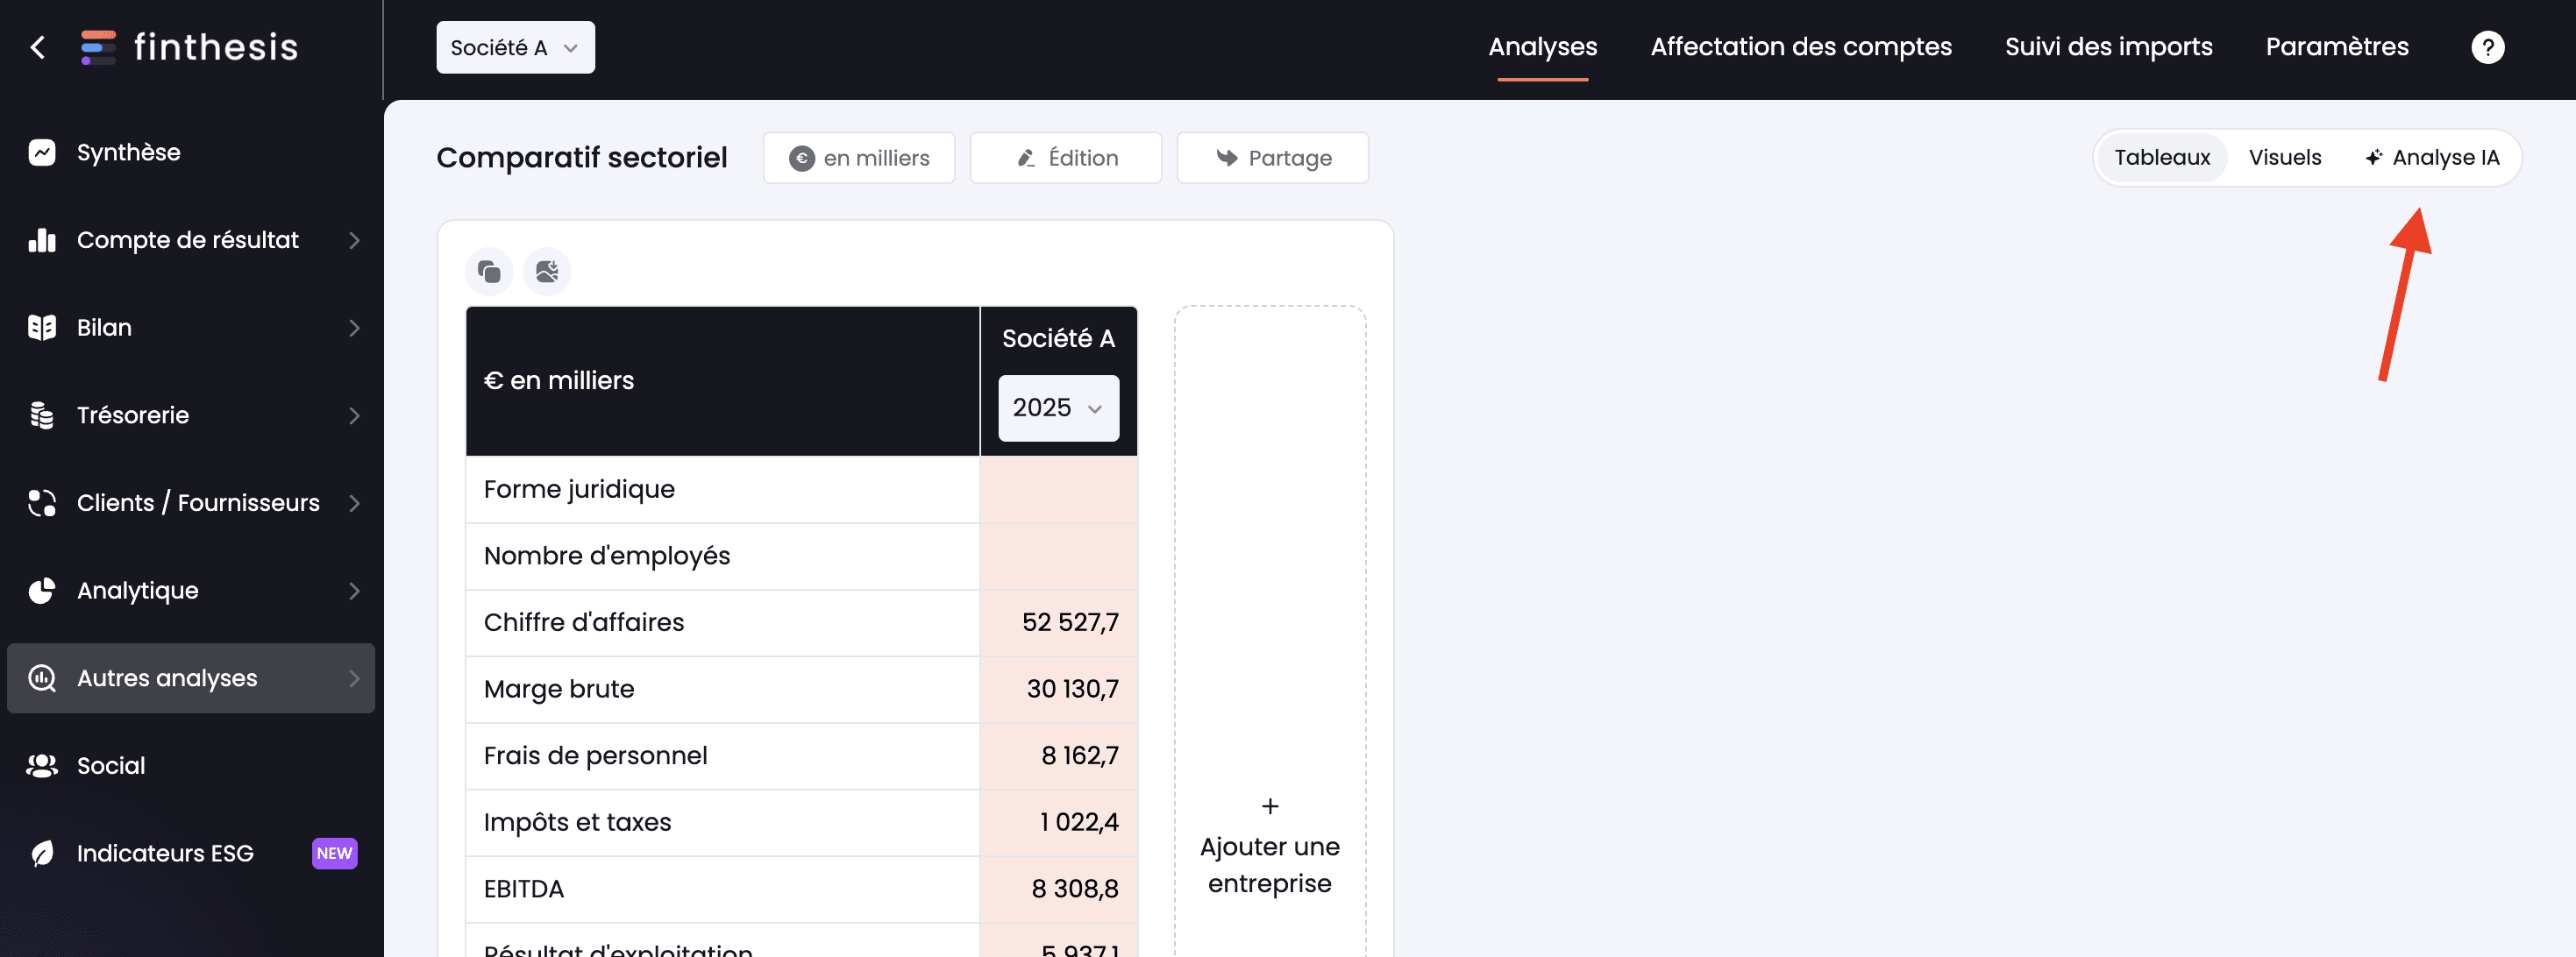The height and width of the screenshot is (957, 2576).
Task: Click the share arrow icon in Partage button
Action: coord(1227,158)
